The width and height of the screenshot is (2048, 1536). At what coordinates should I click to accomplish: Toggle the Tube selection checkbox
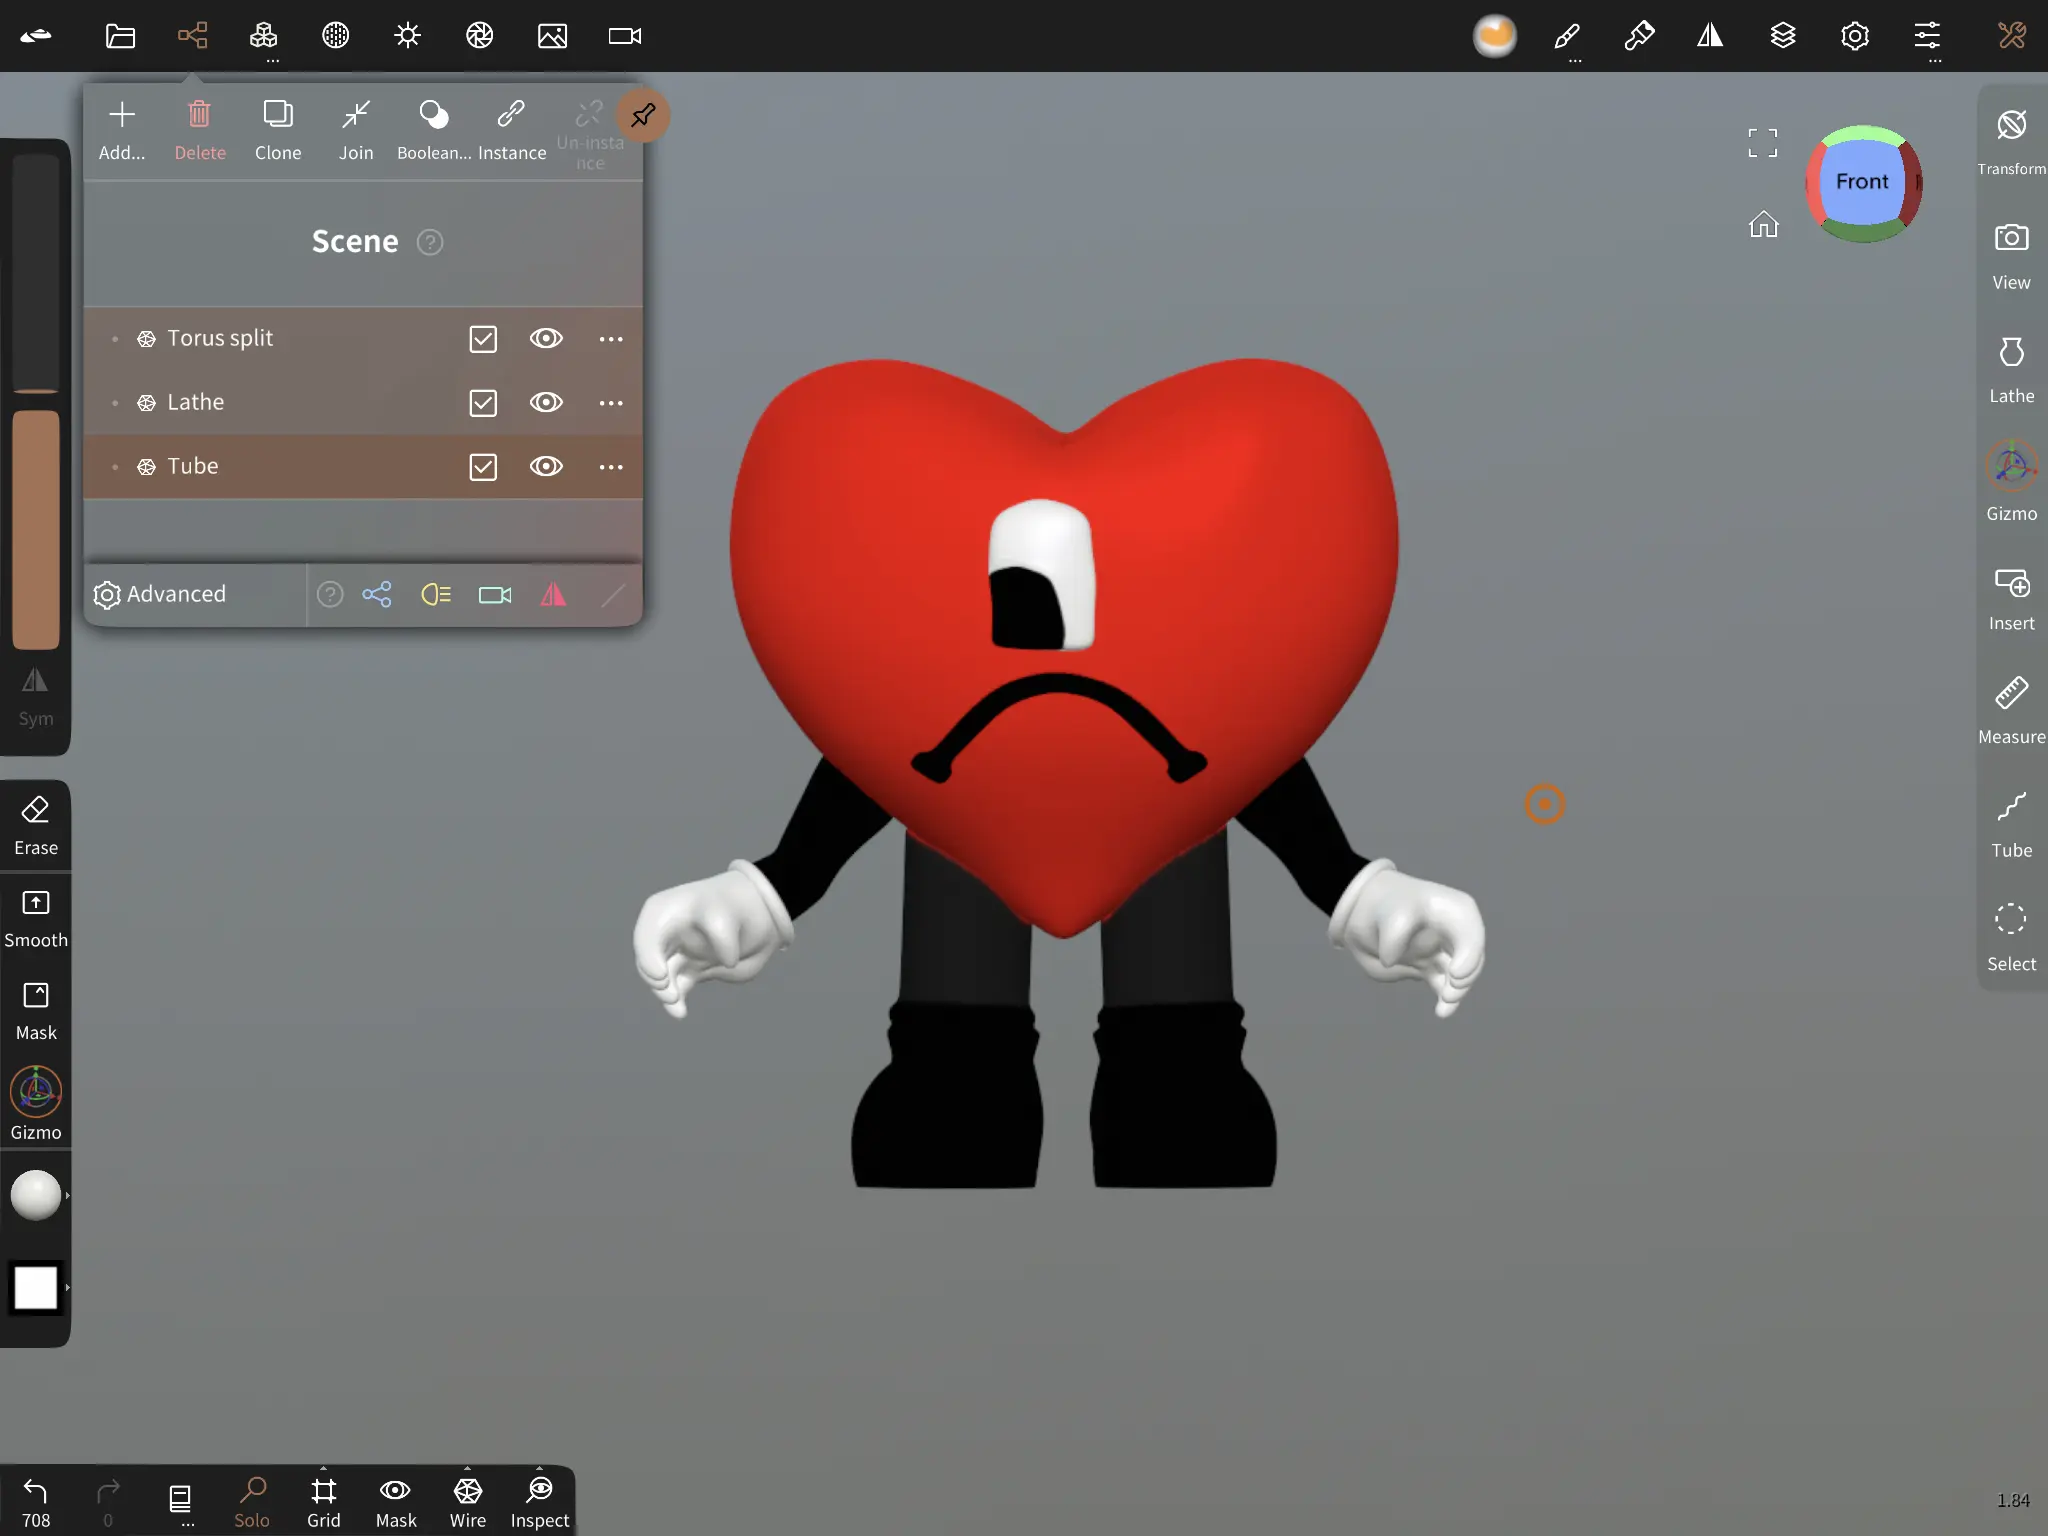click(483, 467)
